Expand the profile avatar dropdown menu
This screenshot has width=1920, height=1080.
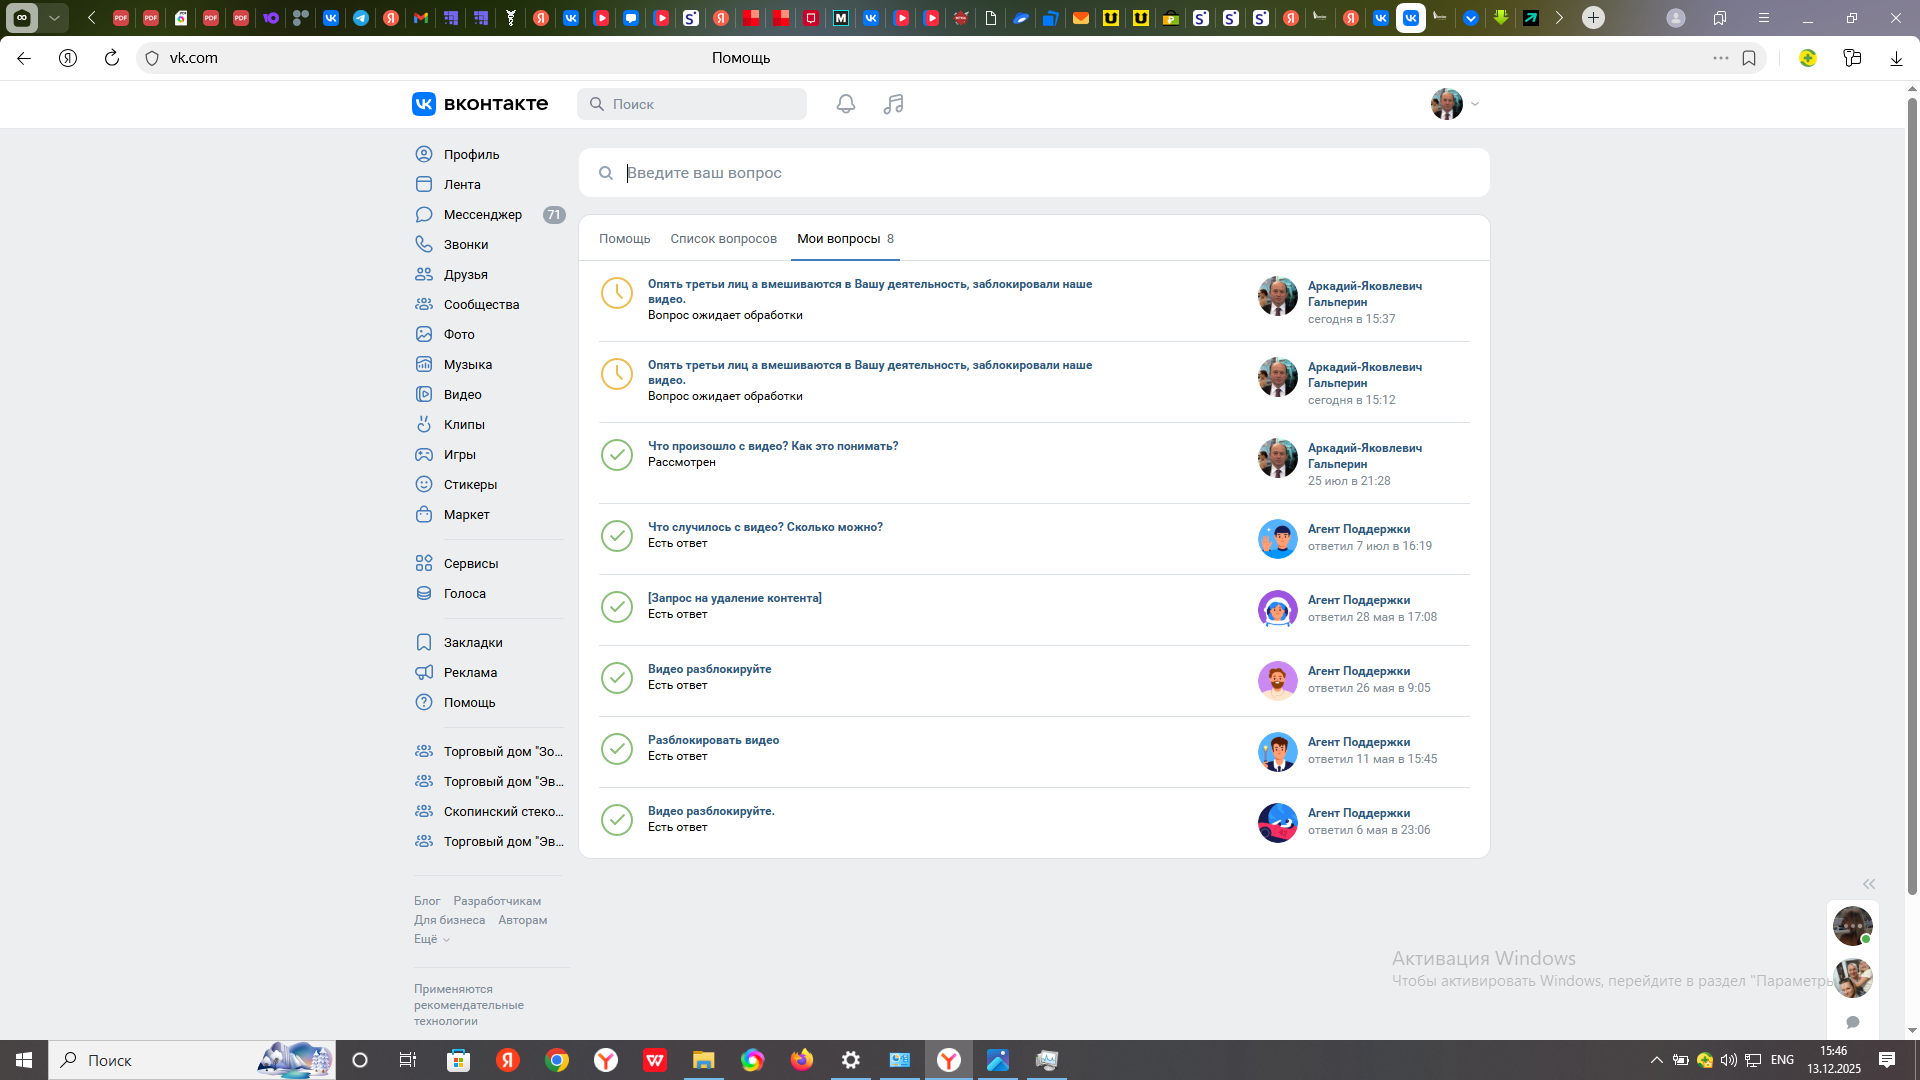point(1455,104)
